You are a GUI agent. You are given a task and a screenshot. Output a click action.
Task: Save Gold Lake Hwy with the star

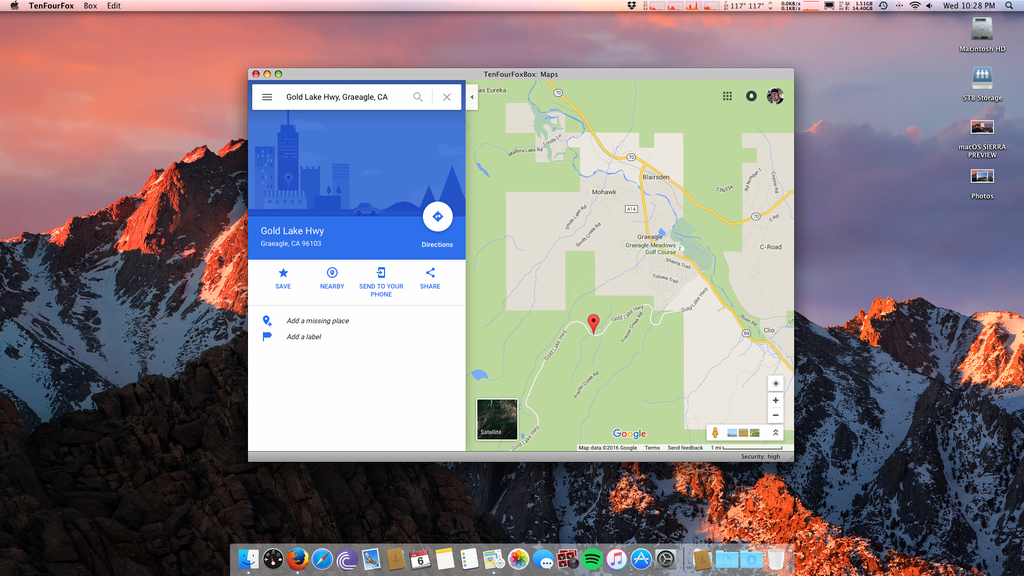point(283,278)
